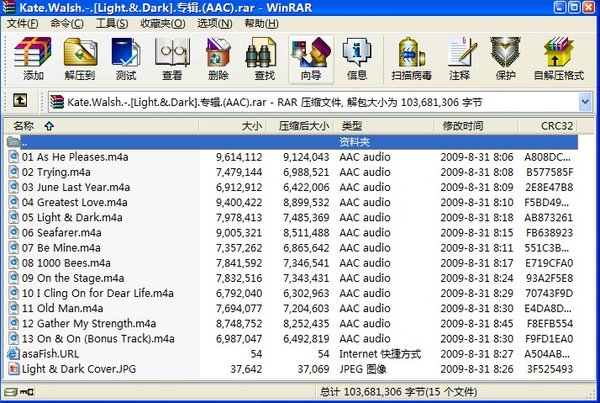
Task: Click the JPEG 图像 type cell
Action: coord(363,369)
